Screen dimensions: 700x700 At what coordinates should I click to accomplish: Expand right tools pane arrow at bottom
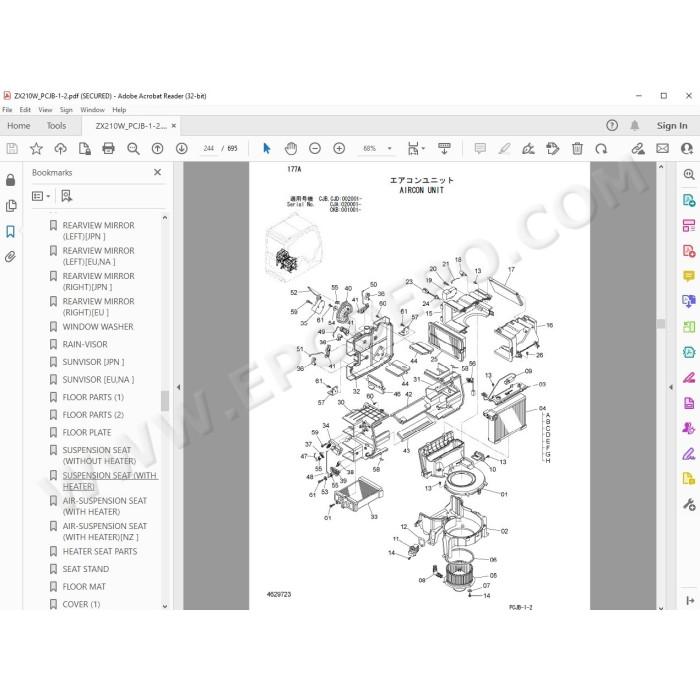(x=690, y=600)
